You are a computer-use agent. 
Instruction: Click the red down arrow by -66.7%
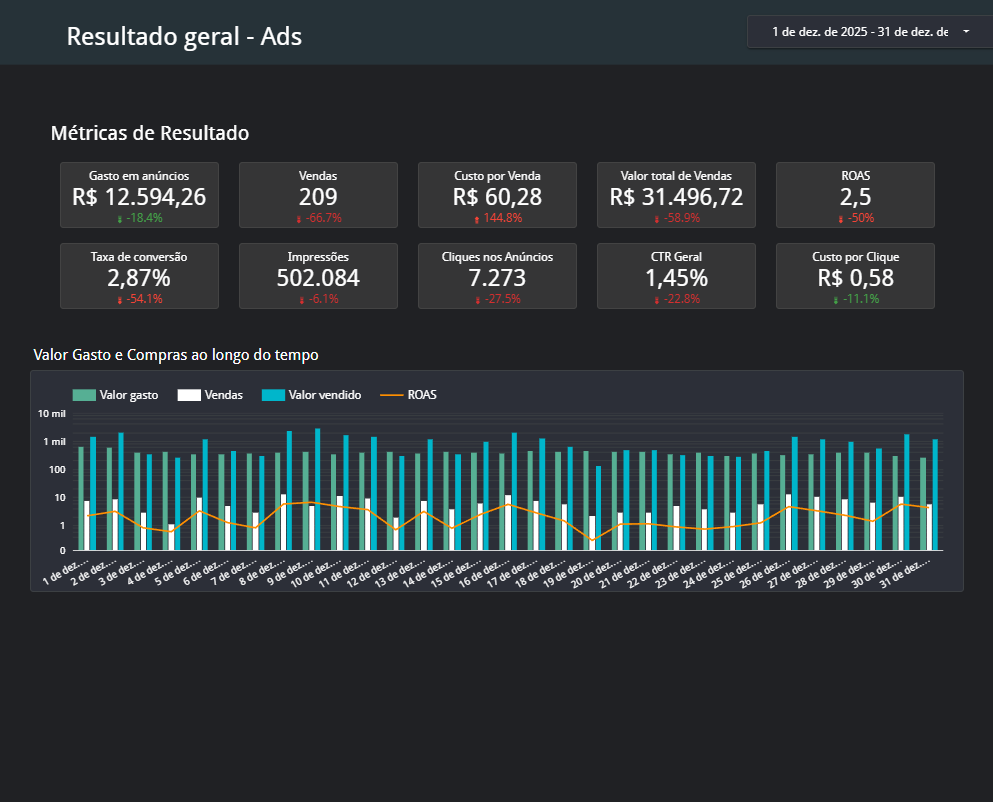[299, 219]
